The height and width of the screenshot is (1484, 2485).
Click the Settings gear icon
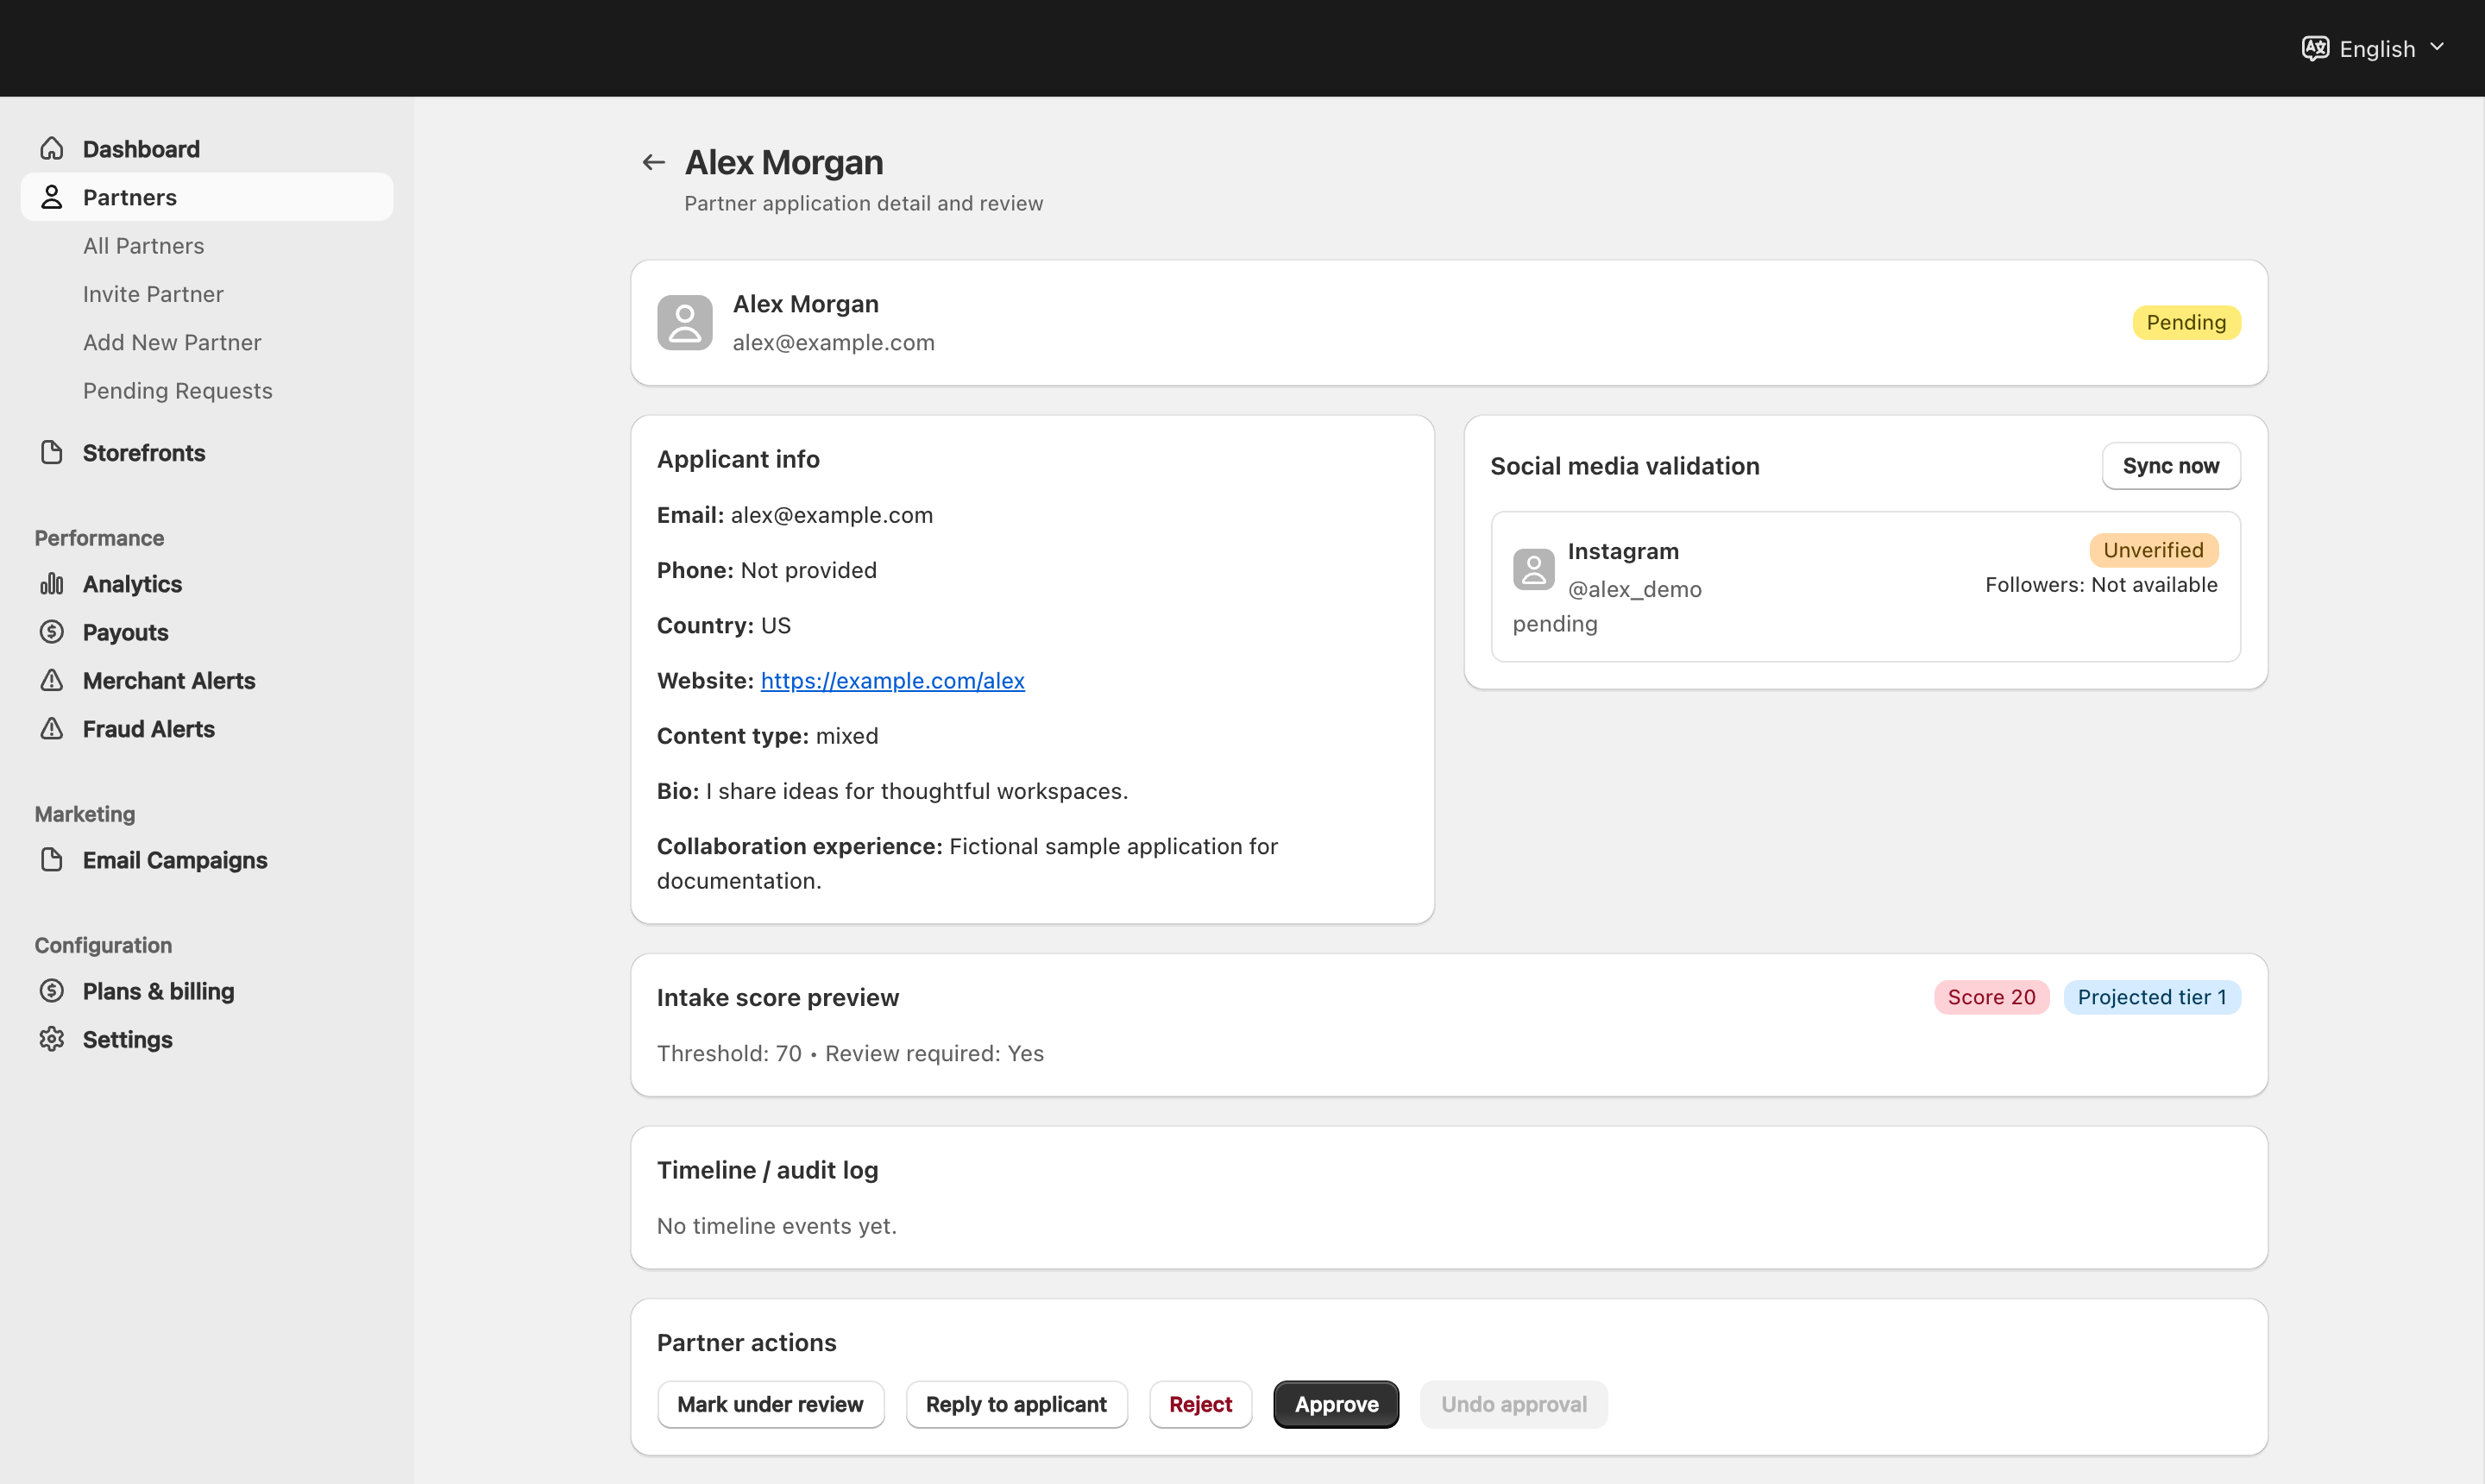pos(52,1040)
